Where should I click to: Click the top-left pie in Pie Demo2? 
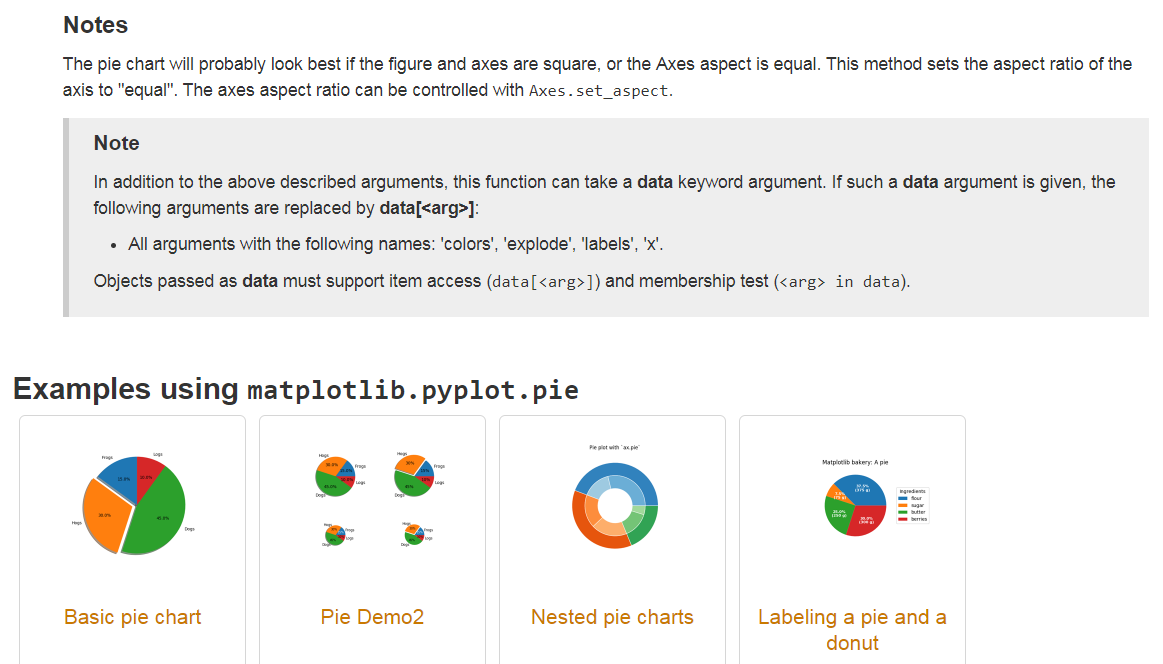[335, 476]
